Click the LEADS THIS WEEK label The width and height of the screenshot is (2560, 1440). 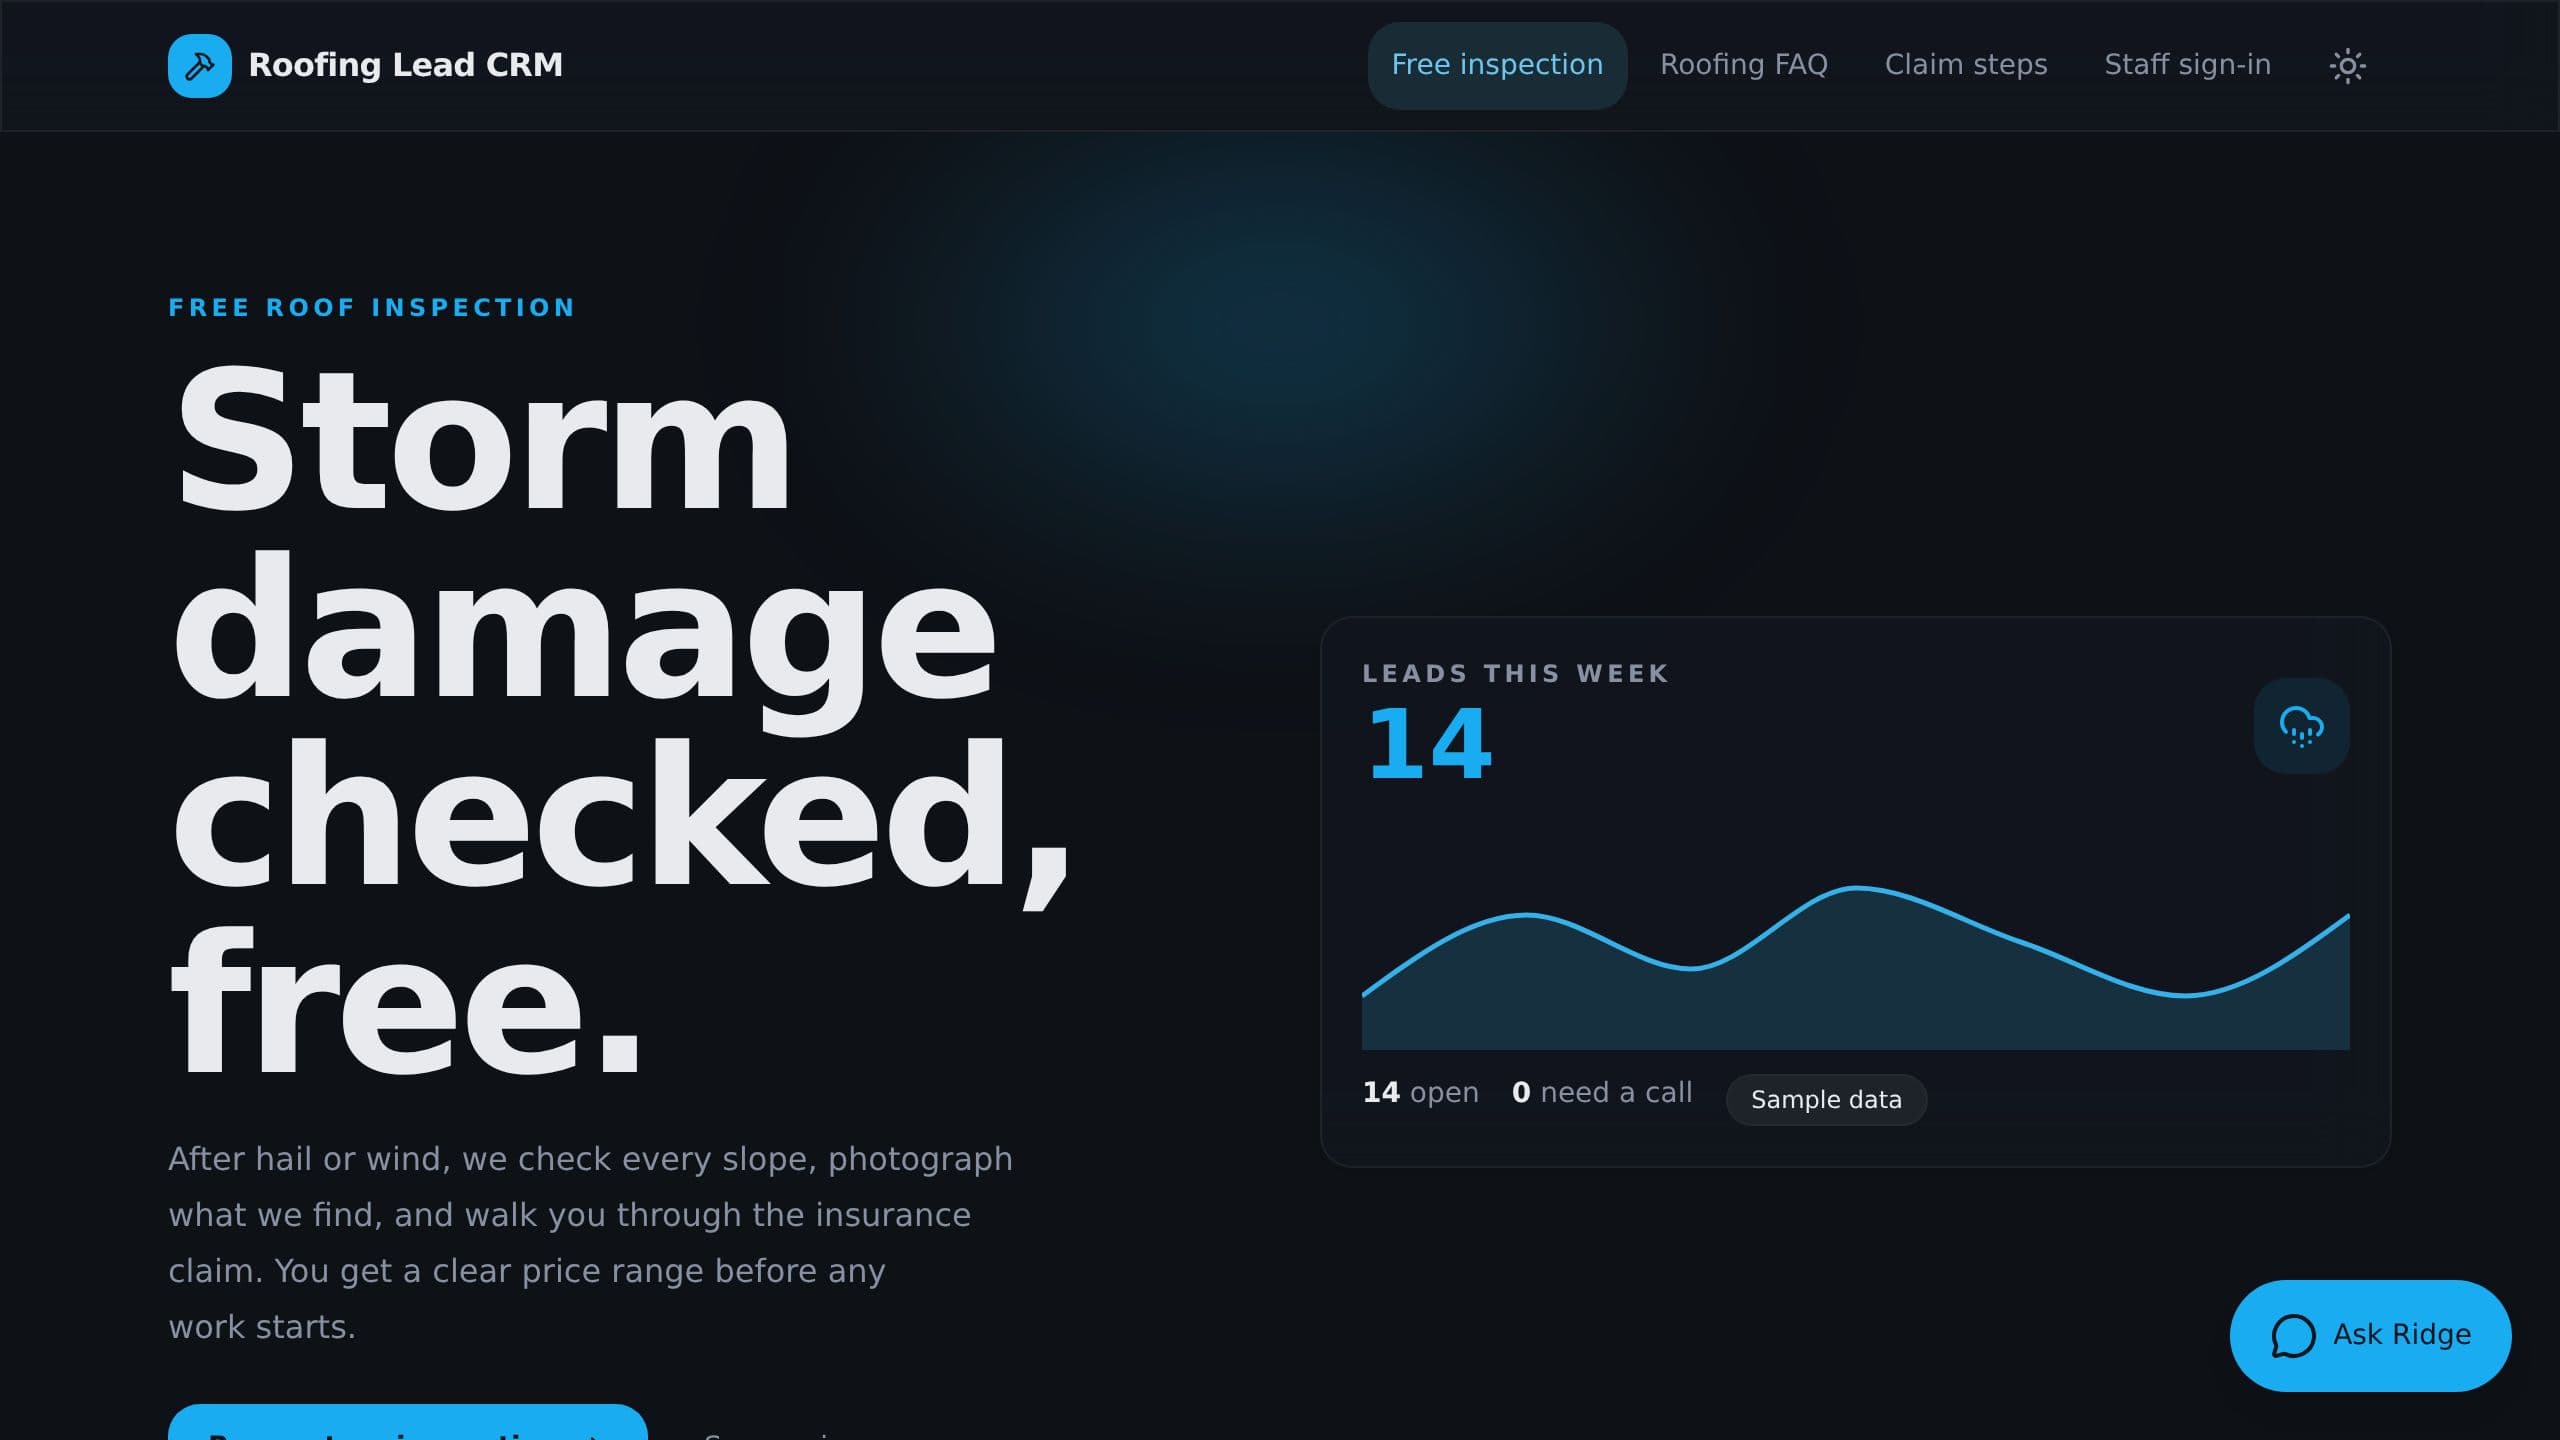point(1515,674)
